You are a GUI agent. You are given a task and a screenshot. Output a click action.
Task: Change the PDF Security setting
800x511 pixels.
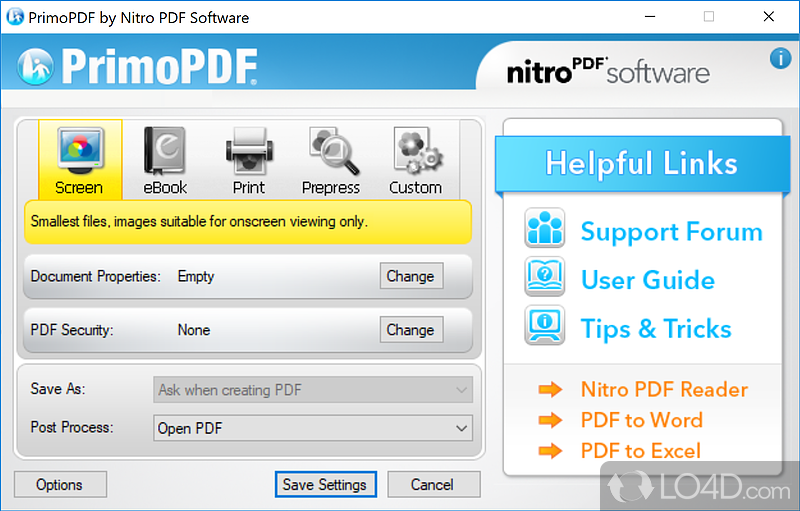click(x=411, y=330)
